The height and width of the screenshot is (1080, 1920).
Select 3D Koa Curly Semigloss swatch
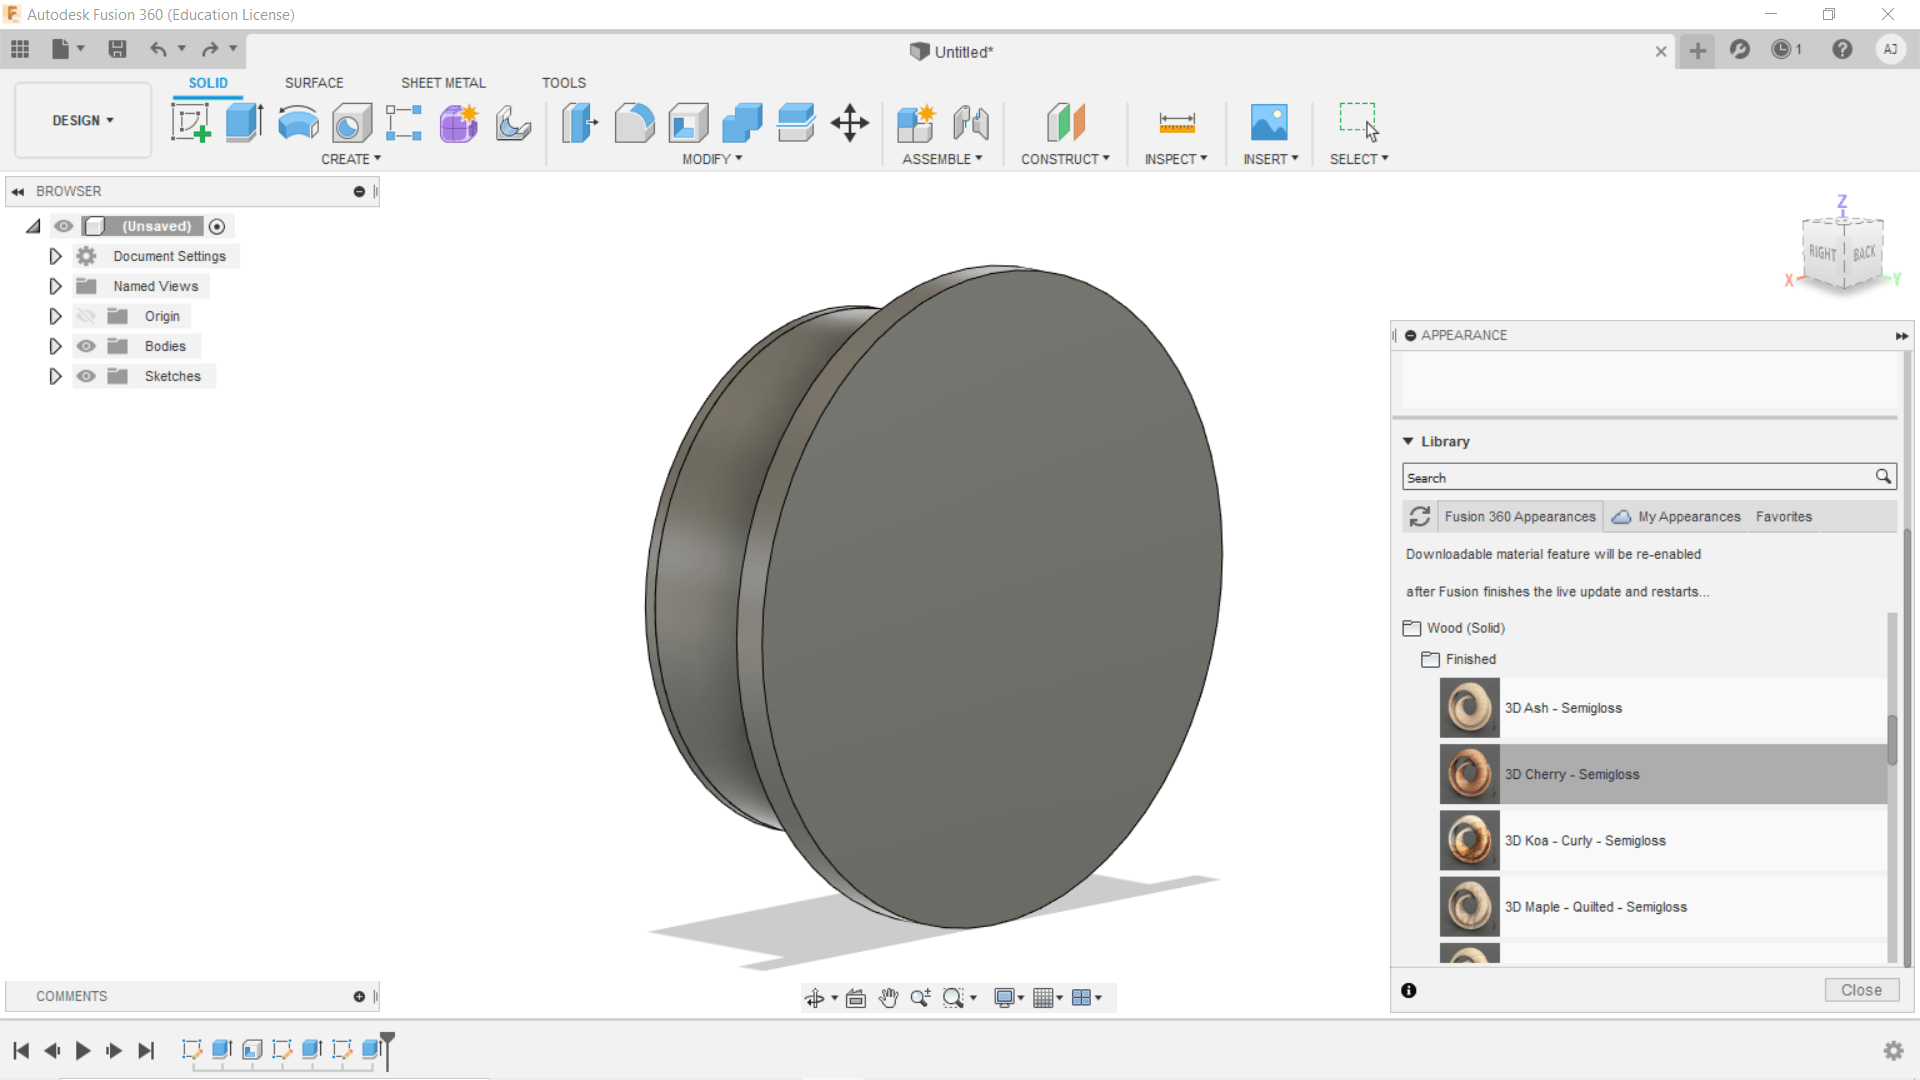(1469, 840)
